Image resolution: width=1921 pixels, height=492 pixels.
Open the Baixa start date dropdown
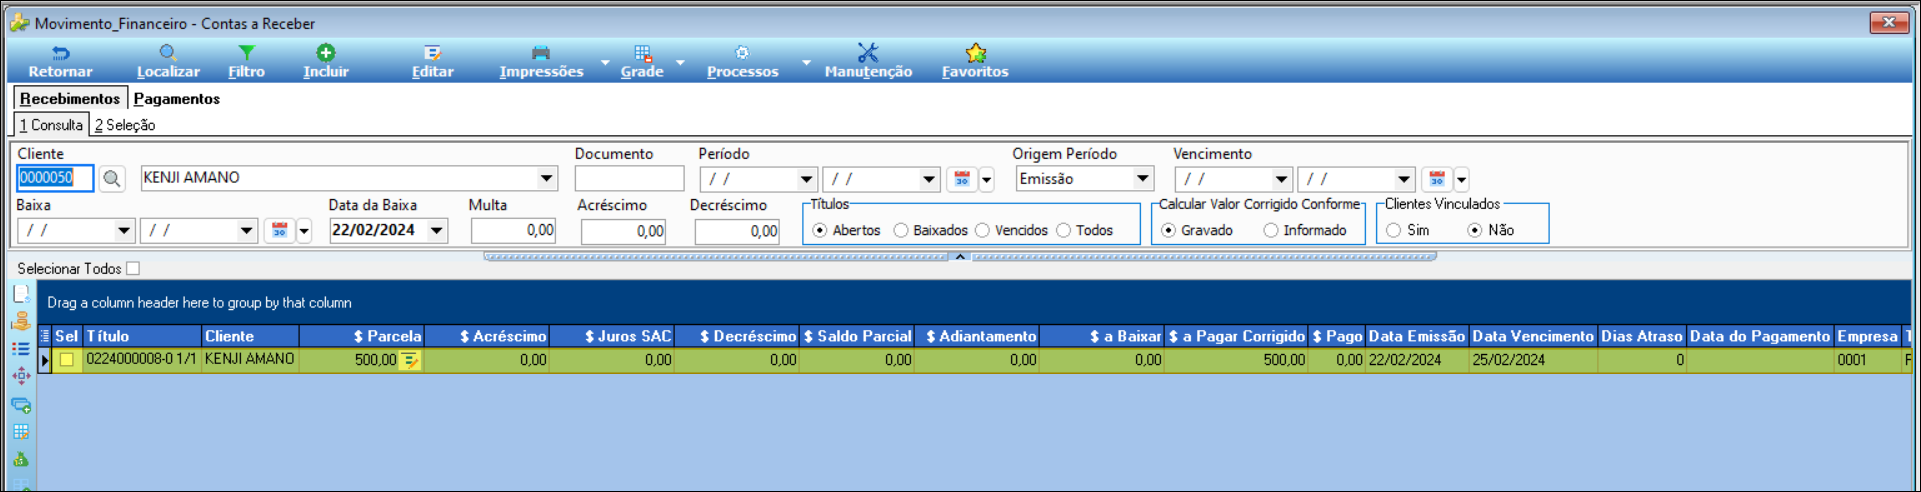(124, 231)
